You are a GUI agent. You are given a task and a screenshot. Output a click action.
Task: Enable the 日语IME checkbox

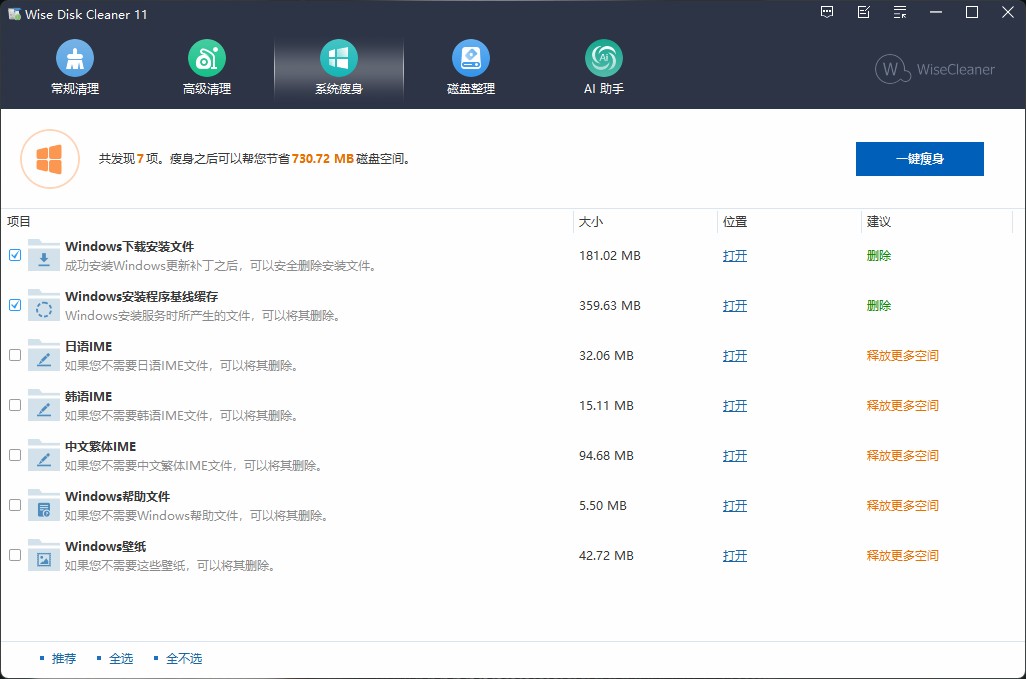point(15,355)
